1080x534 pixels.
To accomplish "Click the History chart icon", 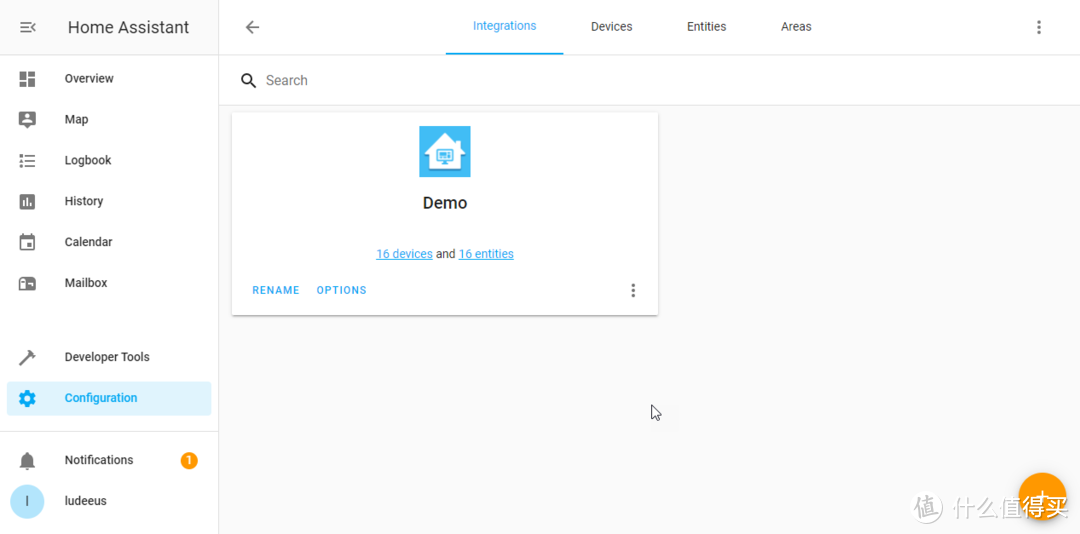I will [27, 202].
